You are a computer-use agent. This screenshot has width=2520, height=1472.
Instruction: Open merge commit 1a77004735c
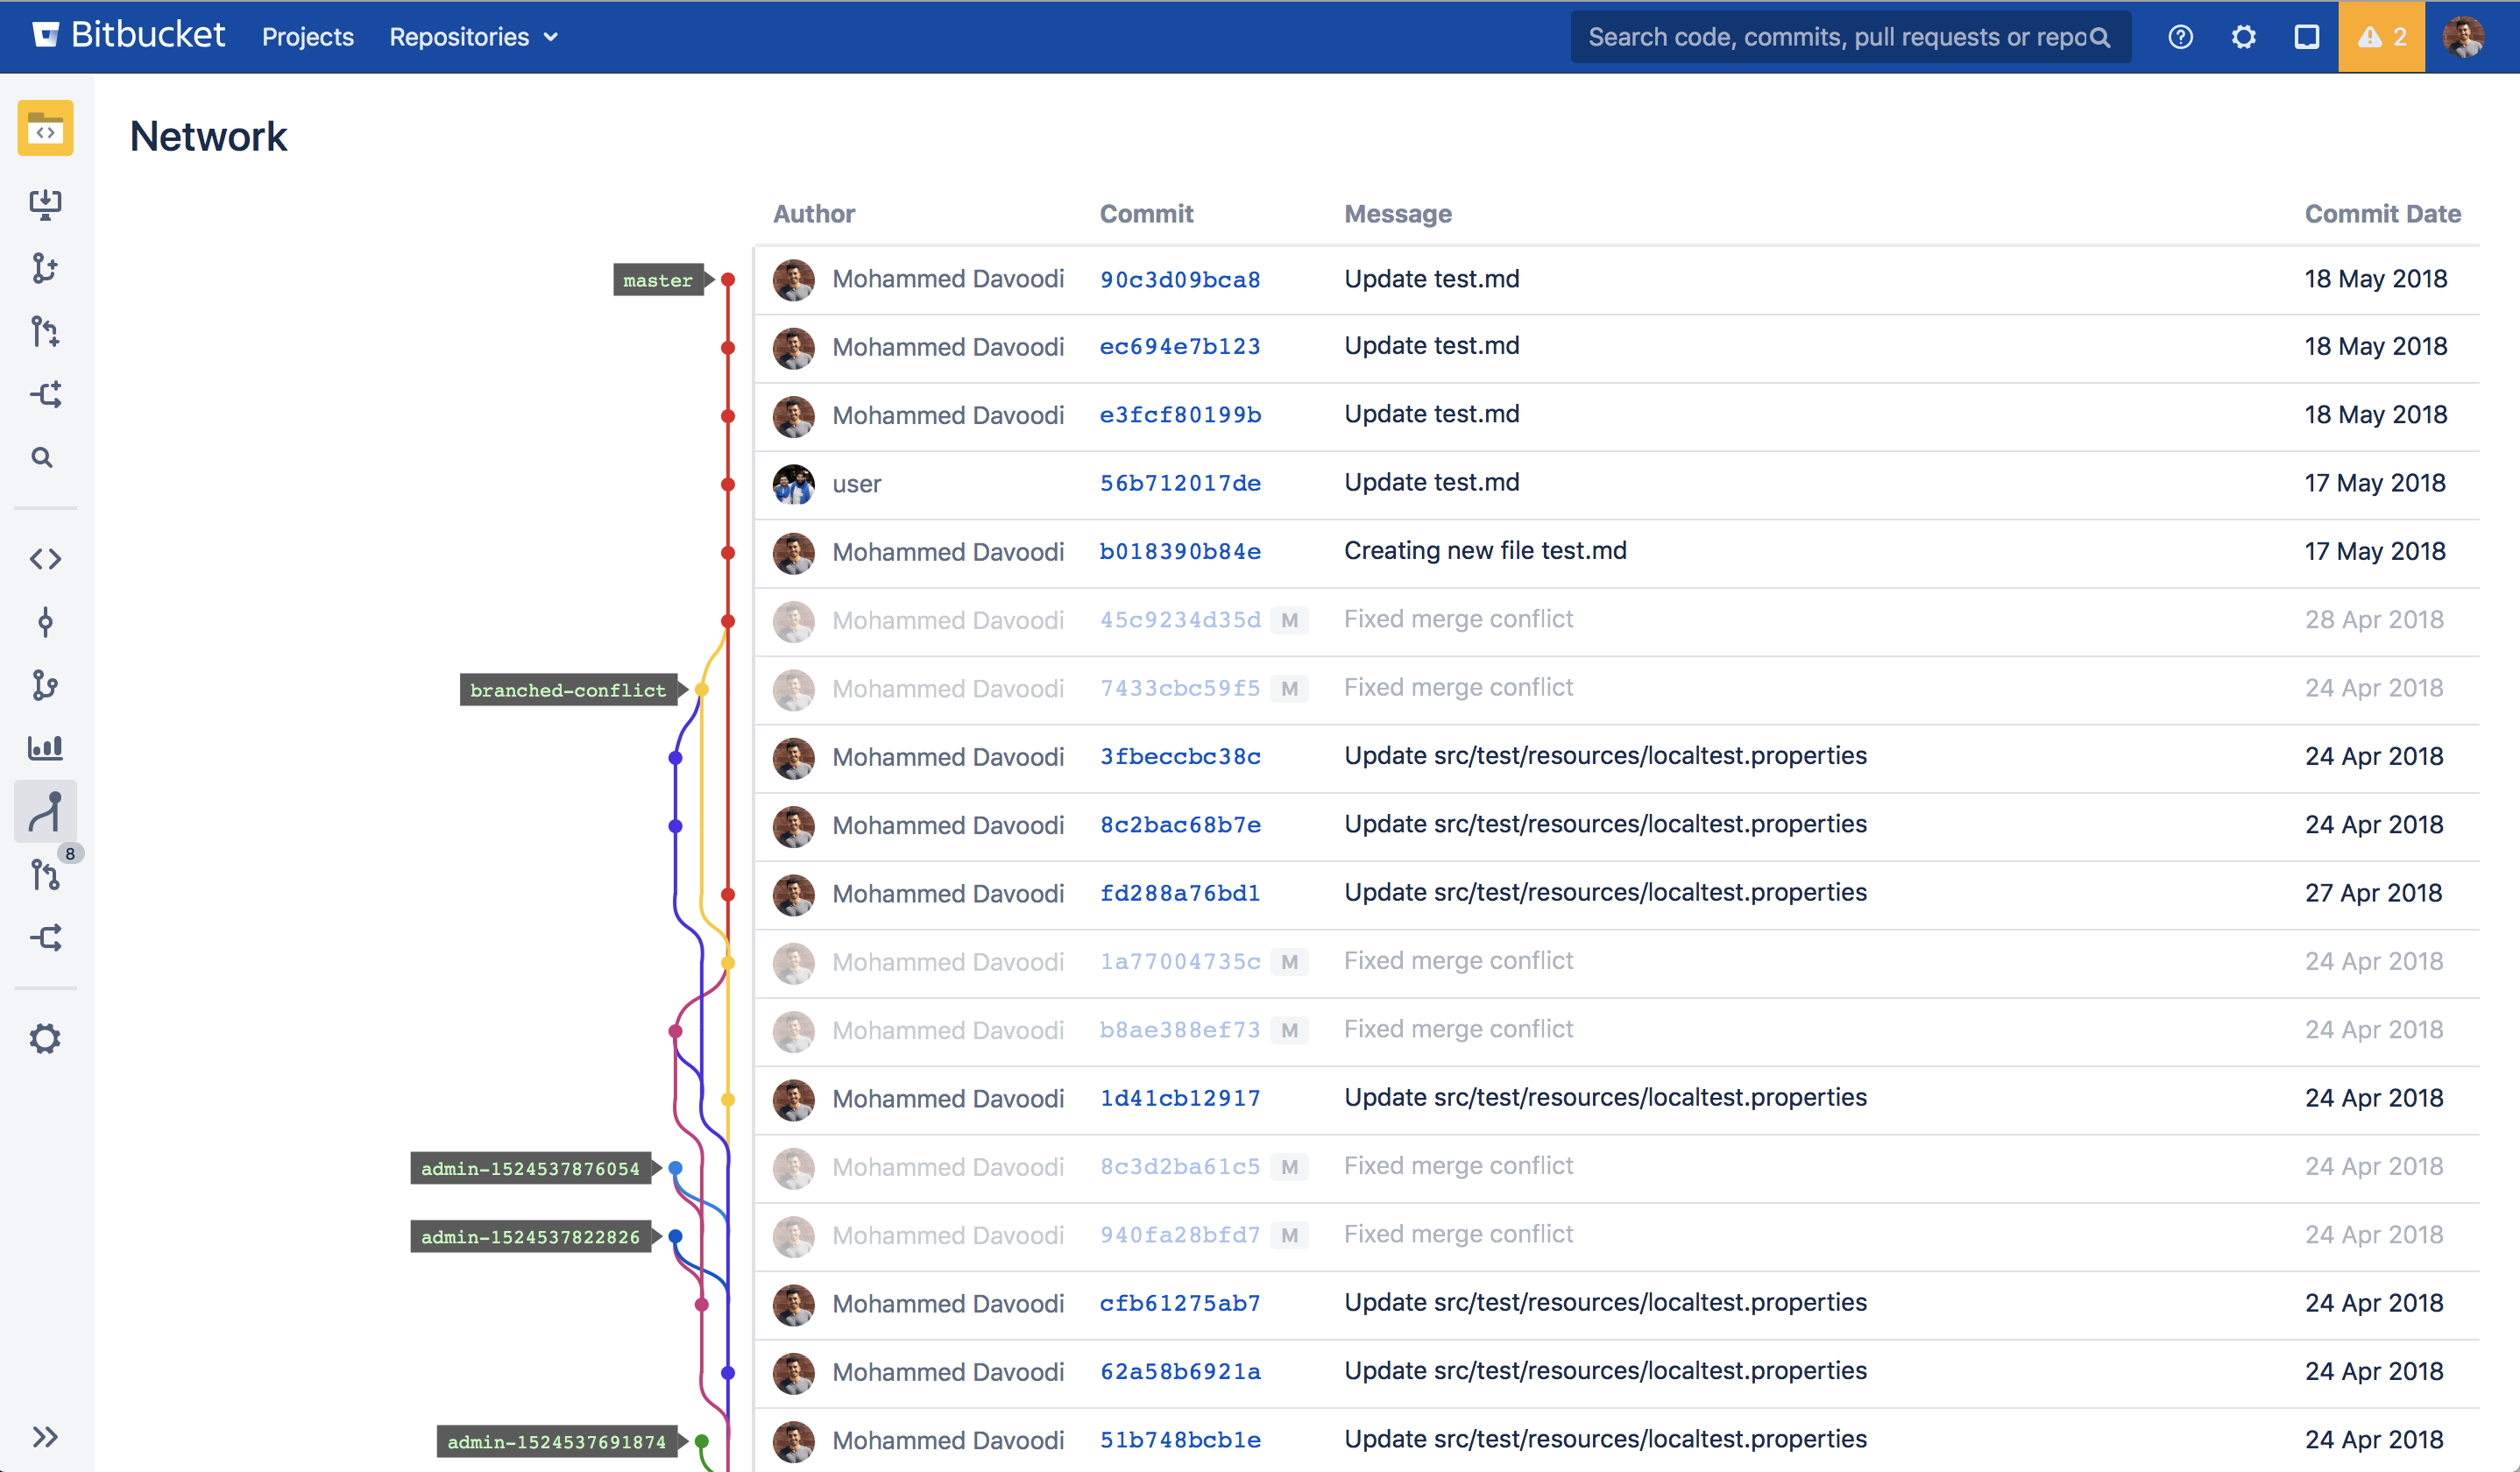tap(1180, 962)
